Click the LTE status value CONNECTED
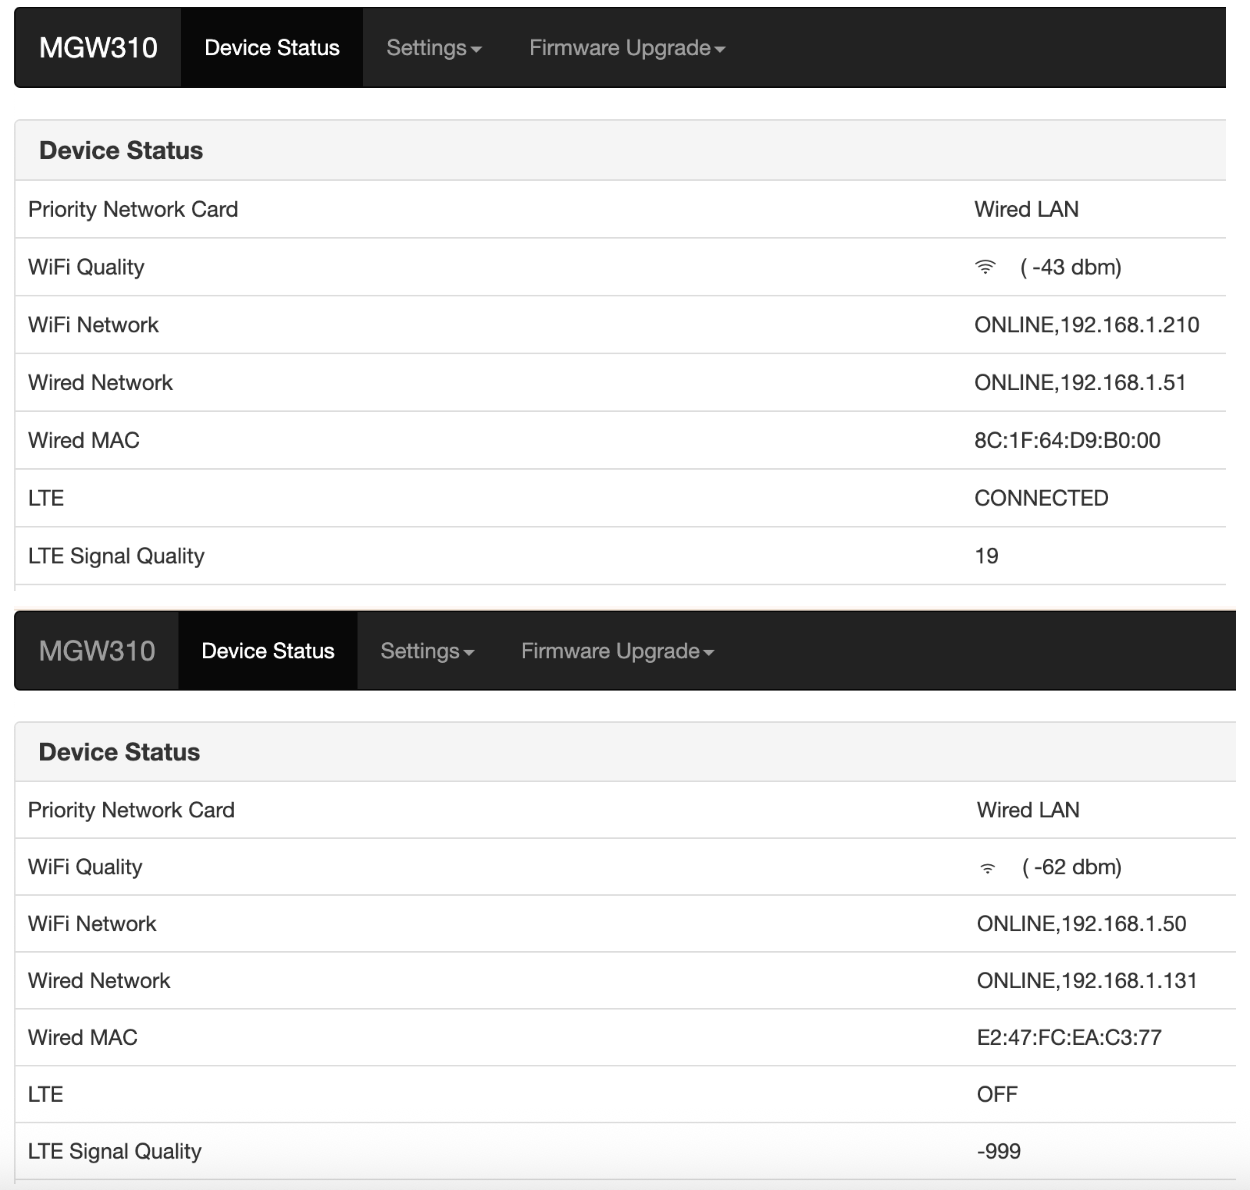The width and height of the screenshot is (1250, 1190). [x=1041, y=498]
